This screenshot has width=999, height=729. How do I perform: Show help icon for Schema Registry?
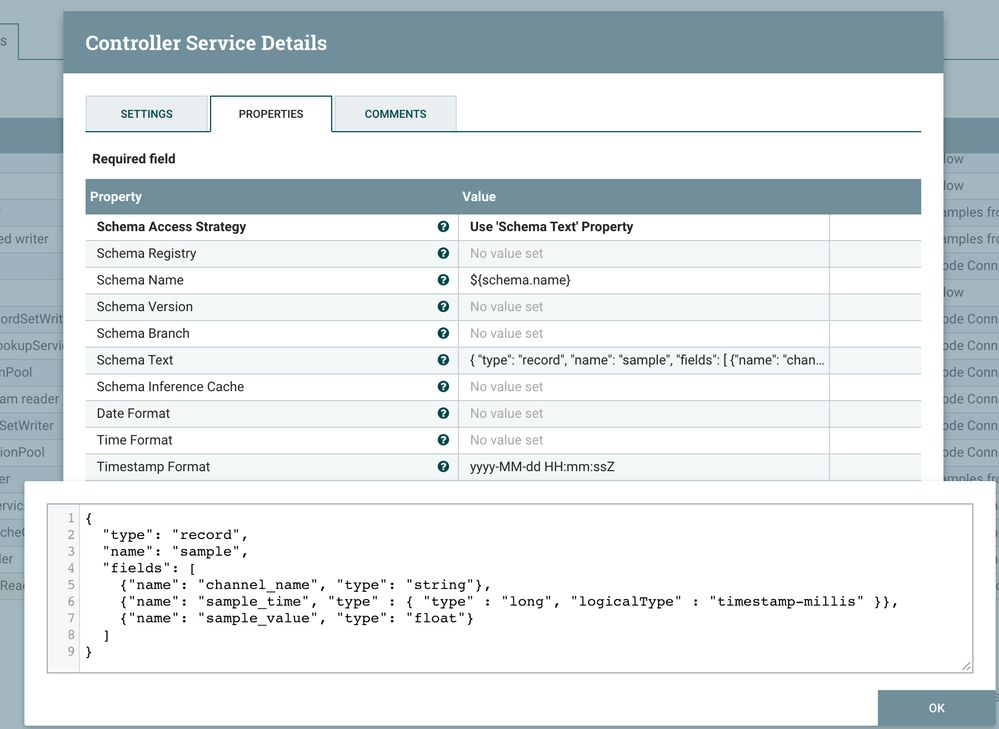[443, 254]
